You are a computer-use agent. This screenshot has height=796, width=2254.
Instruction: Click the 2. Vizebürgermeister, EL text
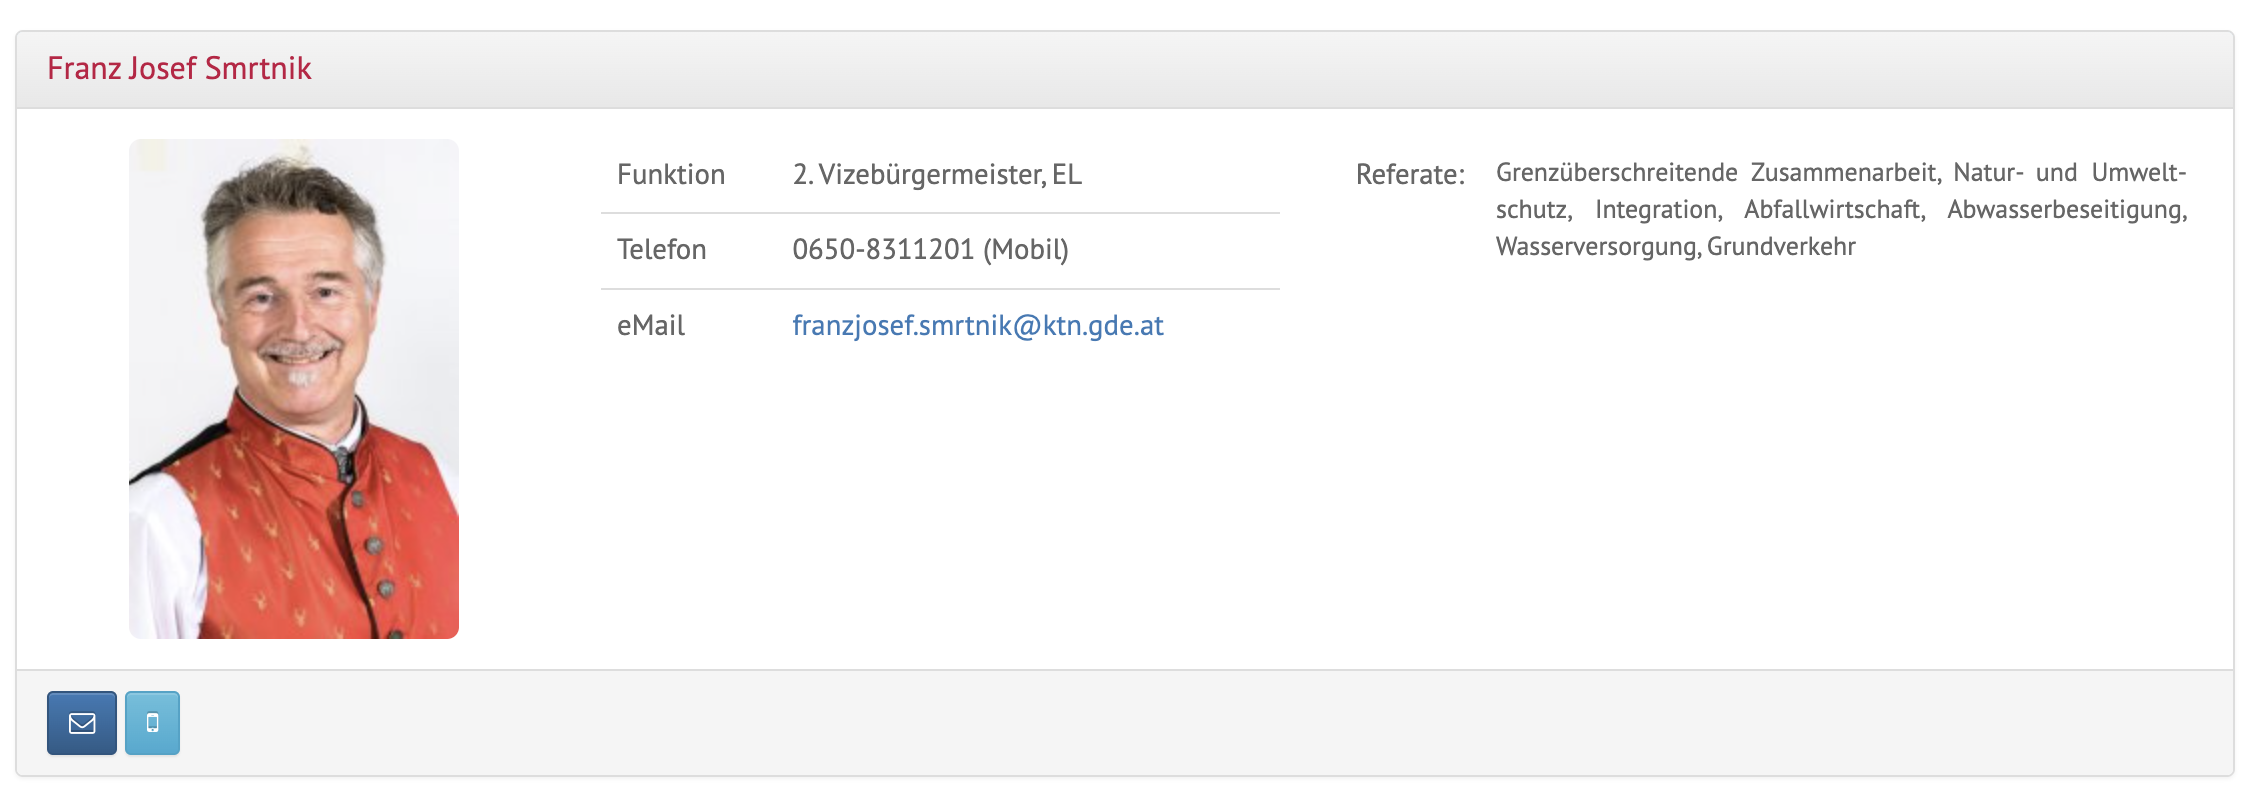[937, 175]
